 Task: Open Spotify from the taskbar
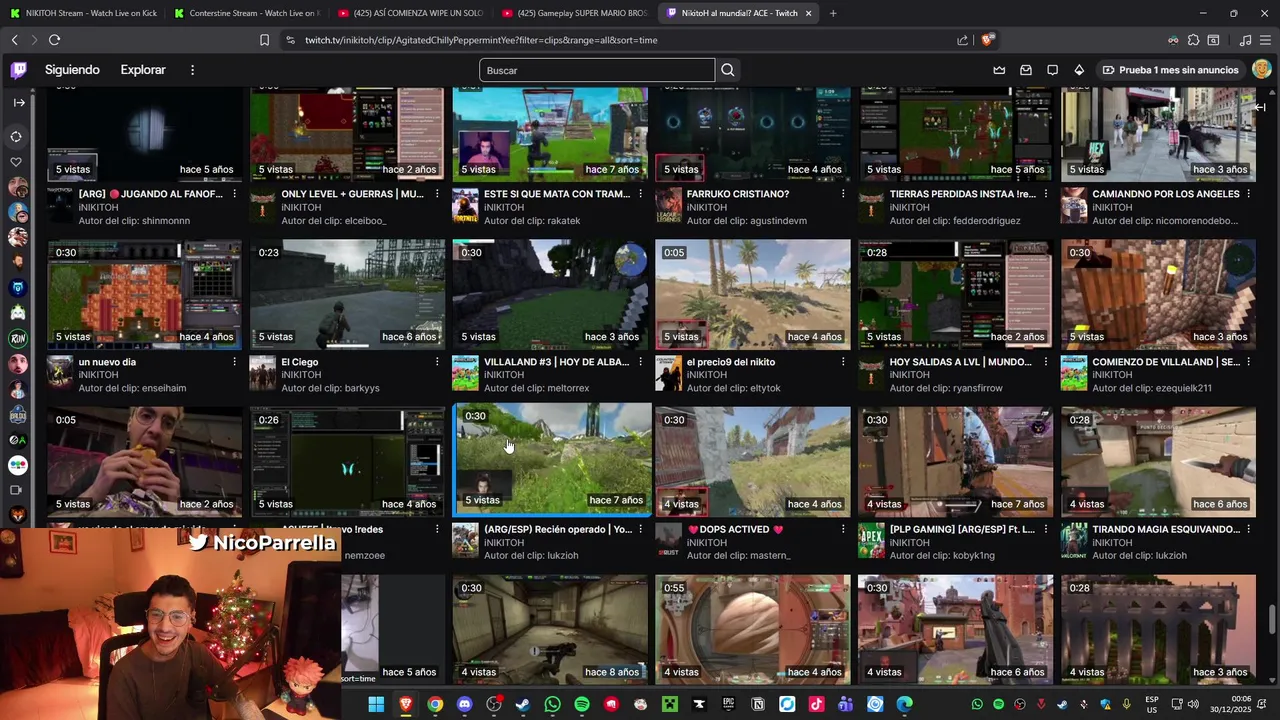tap(582, 704)
